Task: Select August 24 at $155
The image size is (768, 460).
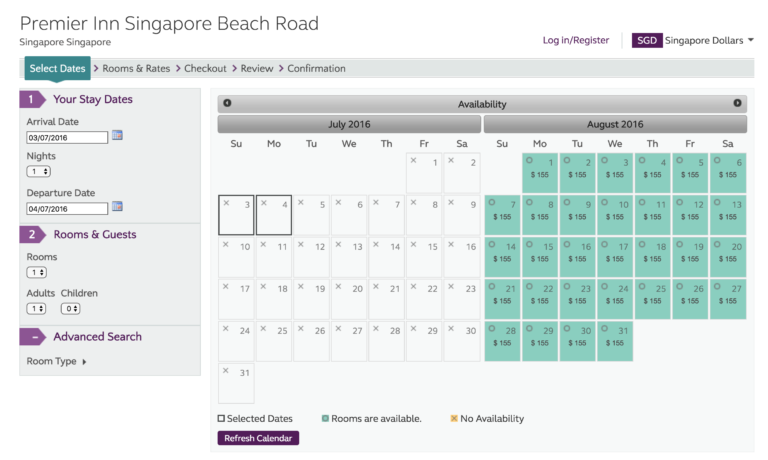Action: click(615, 299)
